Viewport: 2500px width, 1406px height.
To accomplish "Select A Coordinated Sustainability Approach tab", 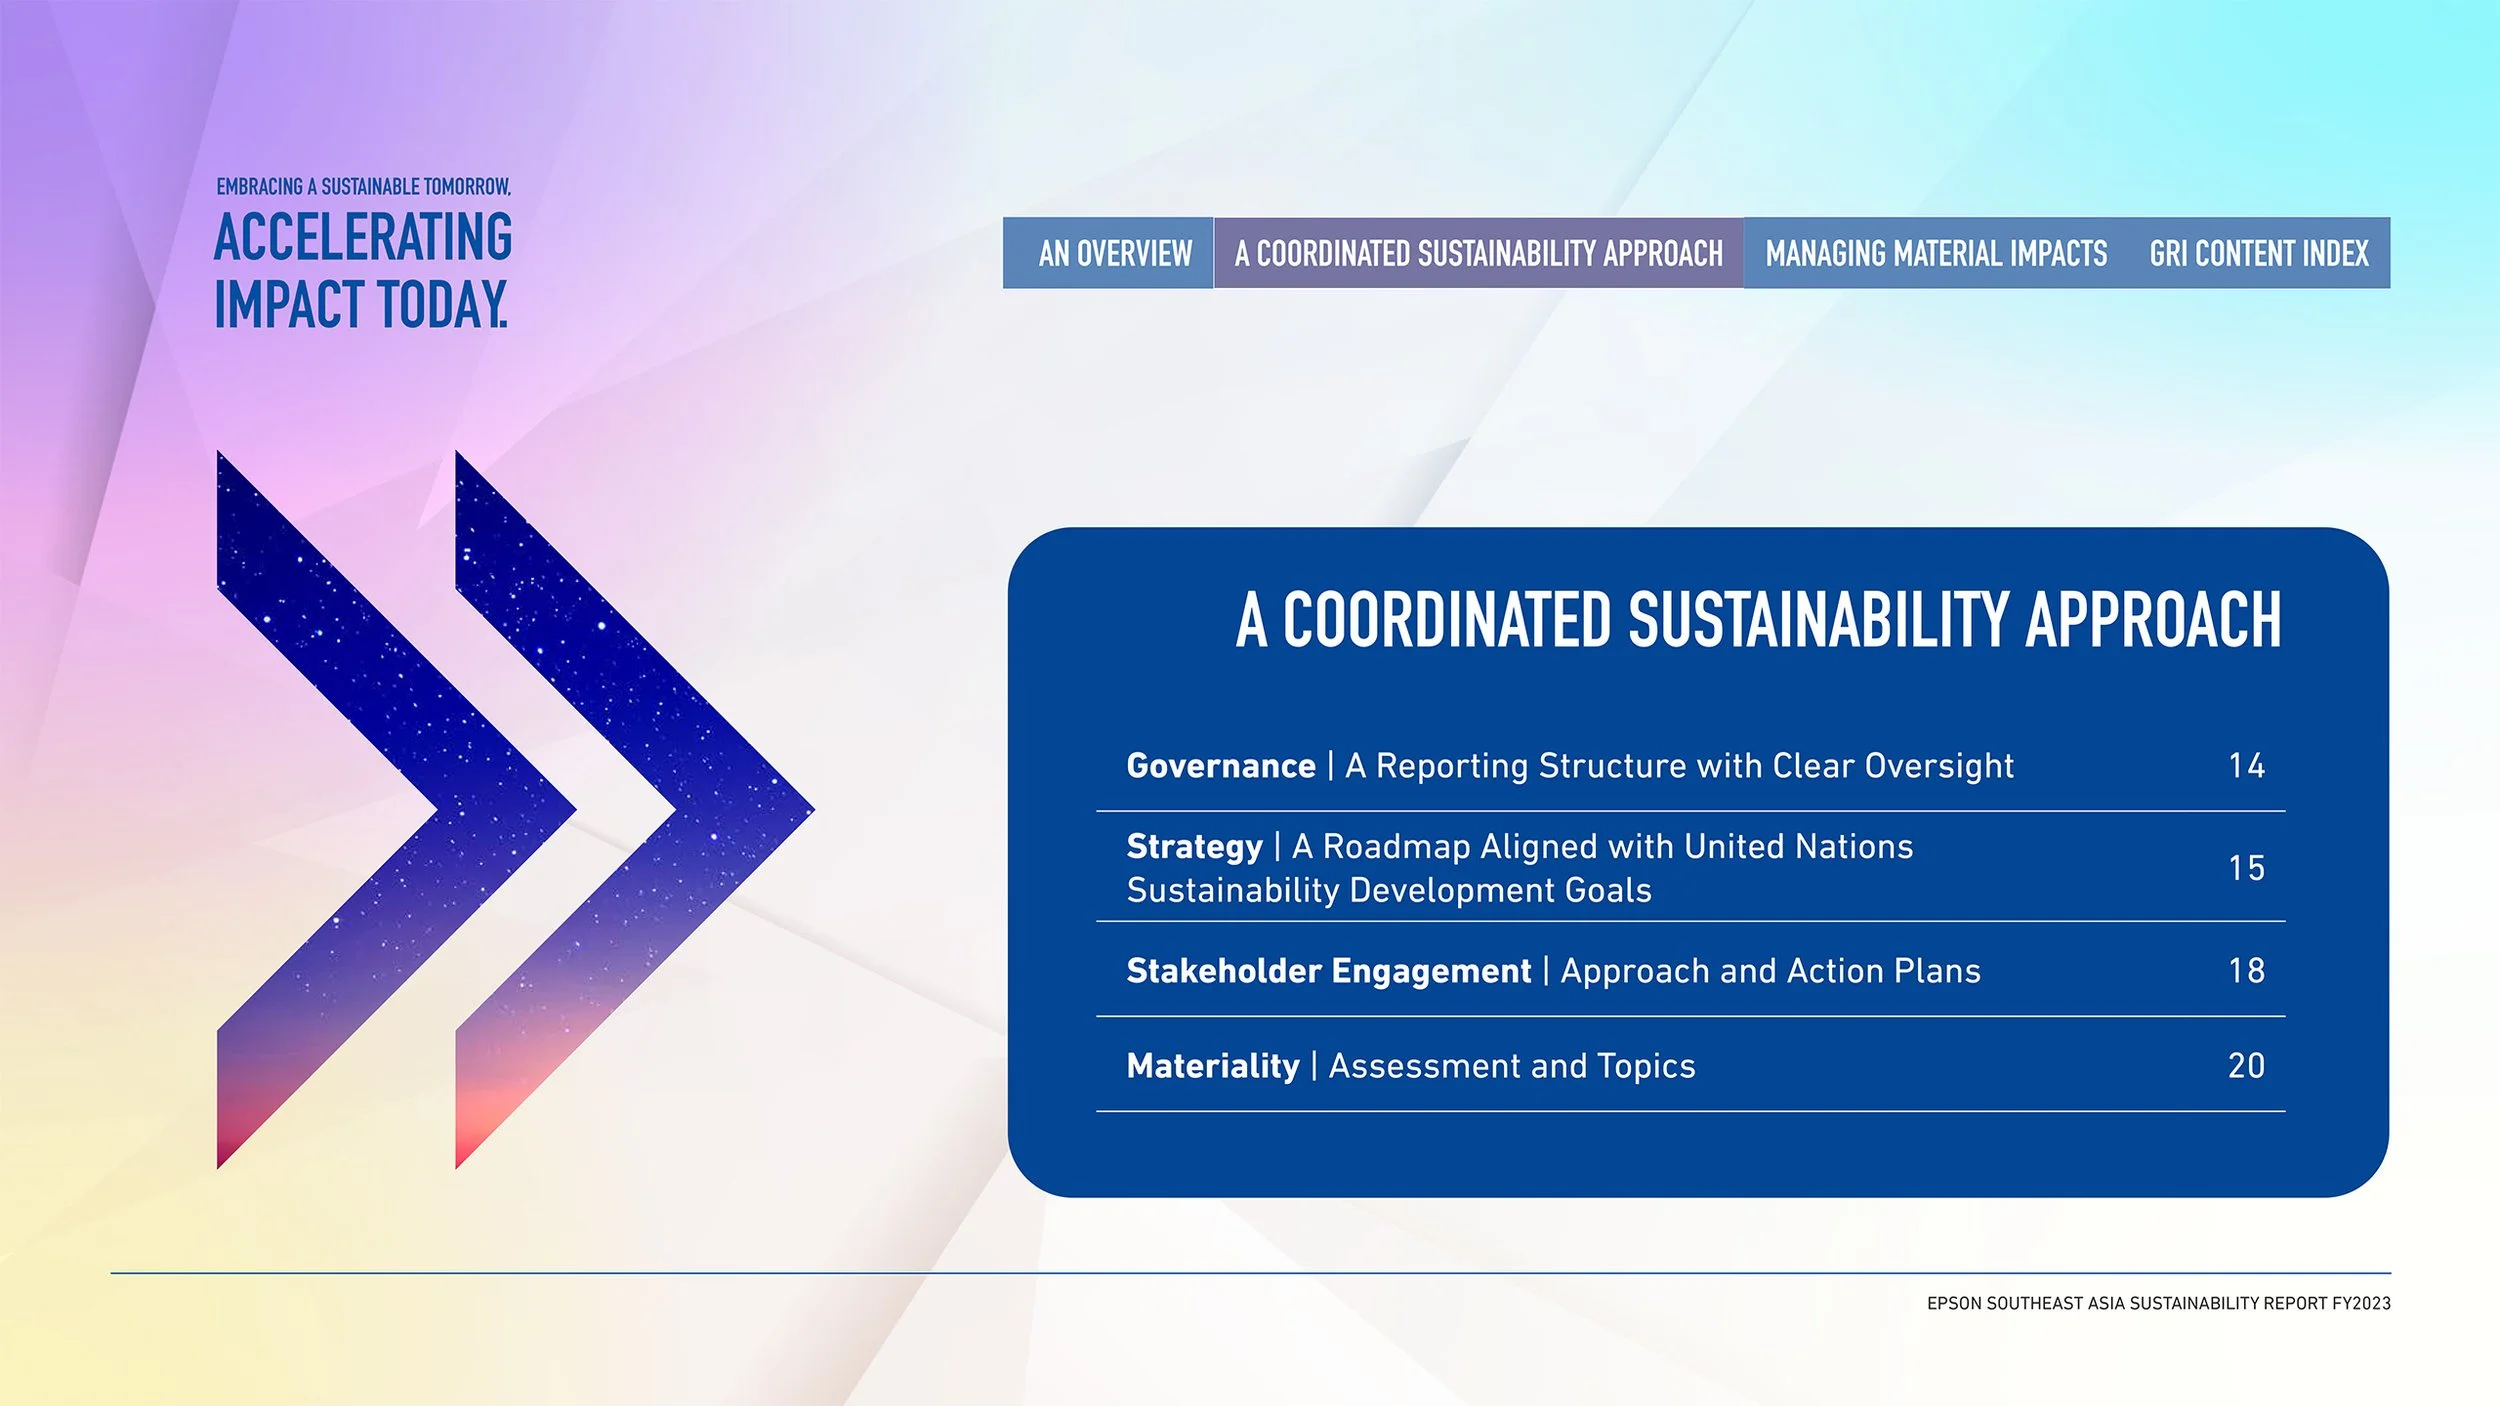I will point(1478,253).
